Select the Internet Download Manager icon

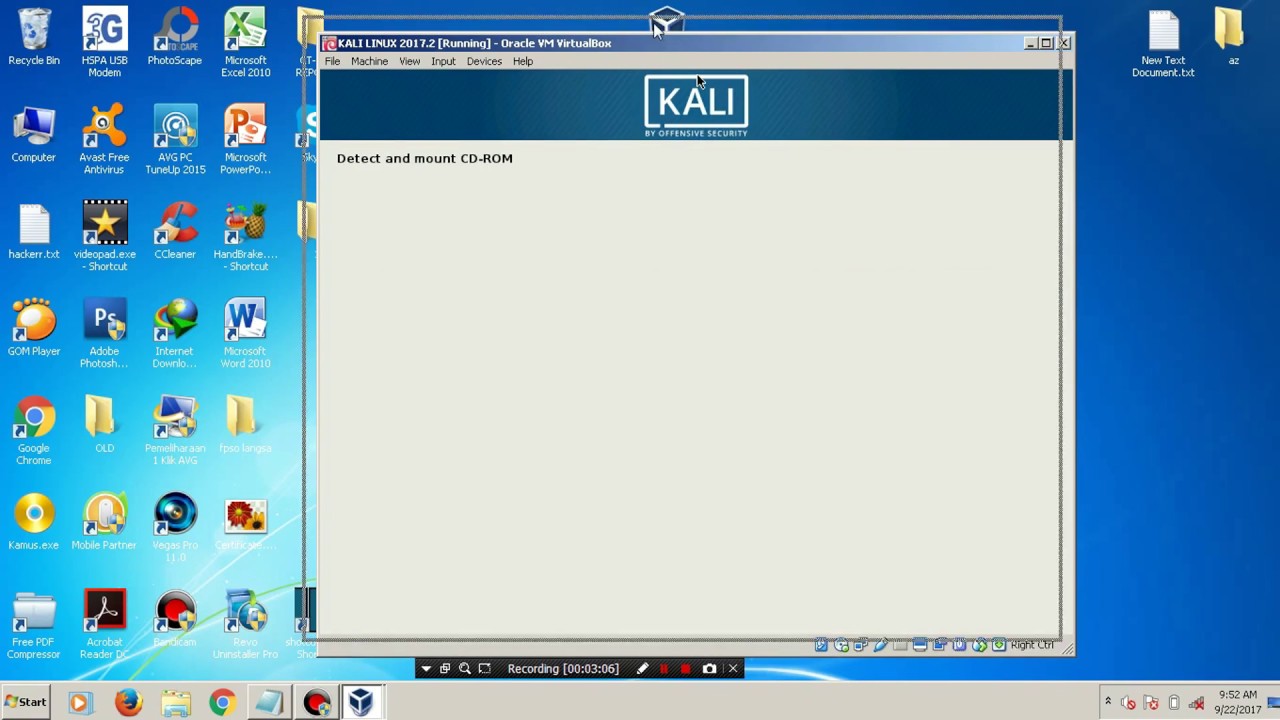pos(175,334)
